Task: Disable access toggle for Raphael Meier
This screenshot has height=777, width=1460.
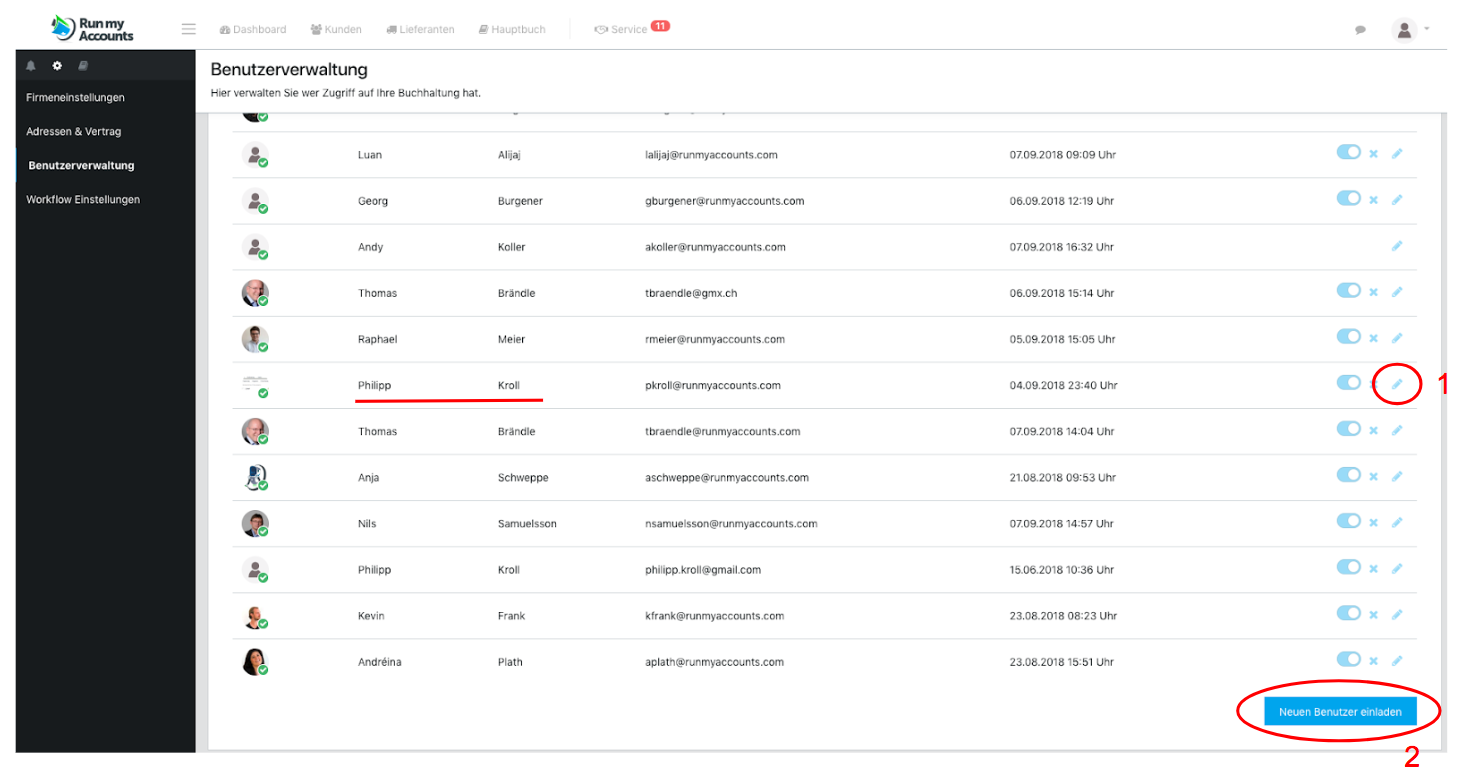Action: click(x=1349, y=336)
